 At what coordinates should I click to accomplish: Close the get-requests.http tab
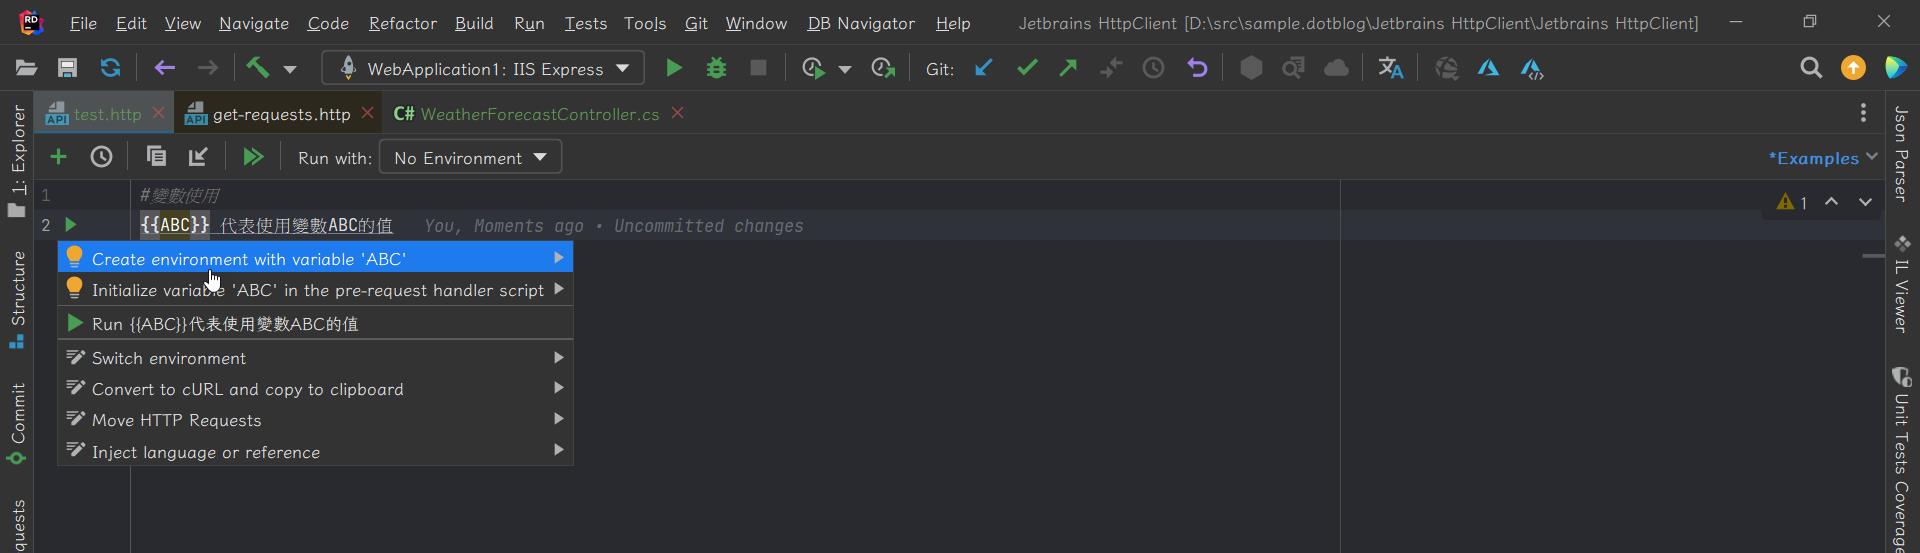click(368, 113)
